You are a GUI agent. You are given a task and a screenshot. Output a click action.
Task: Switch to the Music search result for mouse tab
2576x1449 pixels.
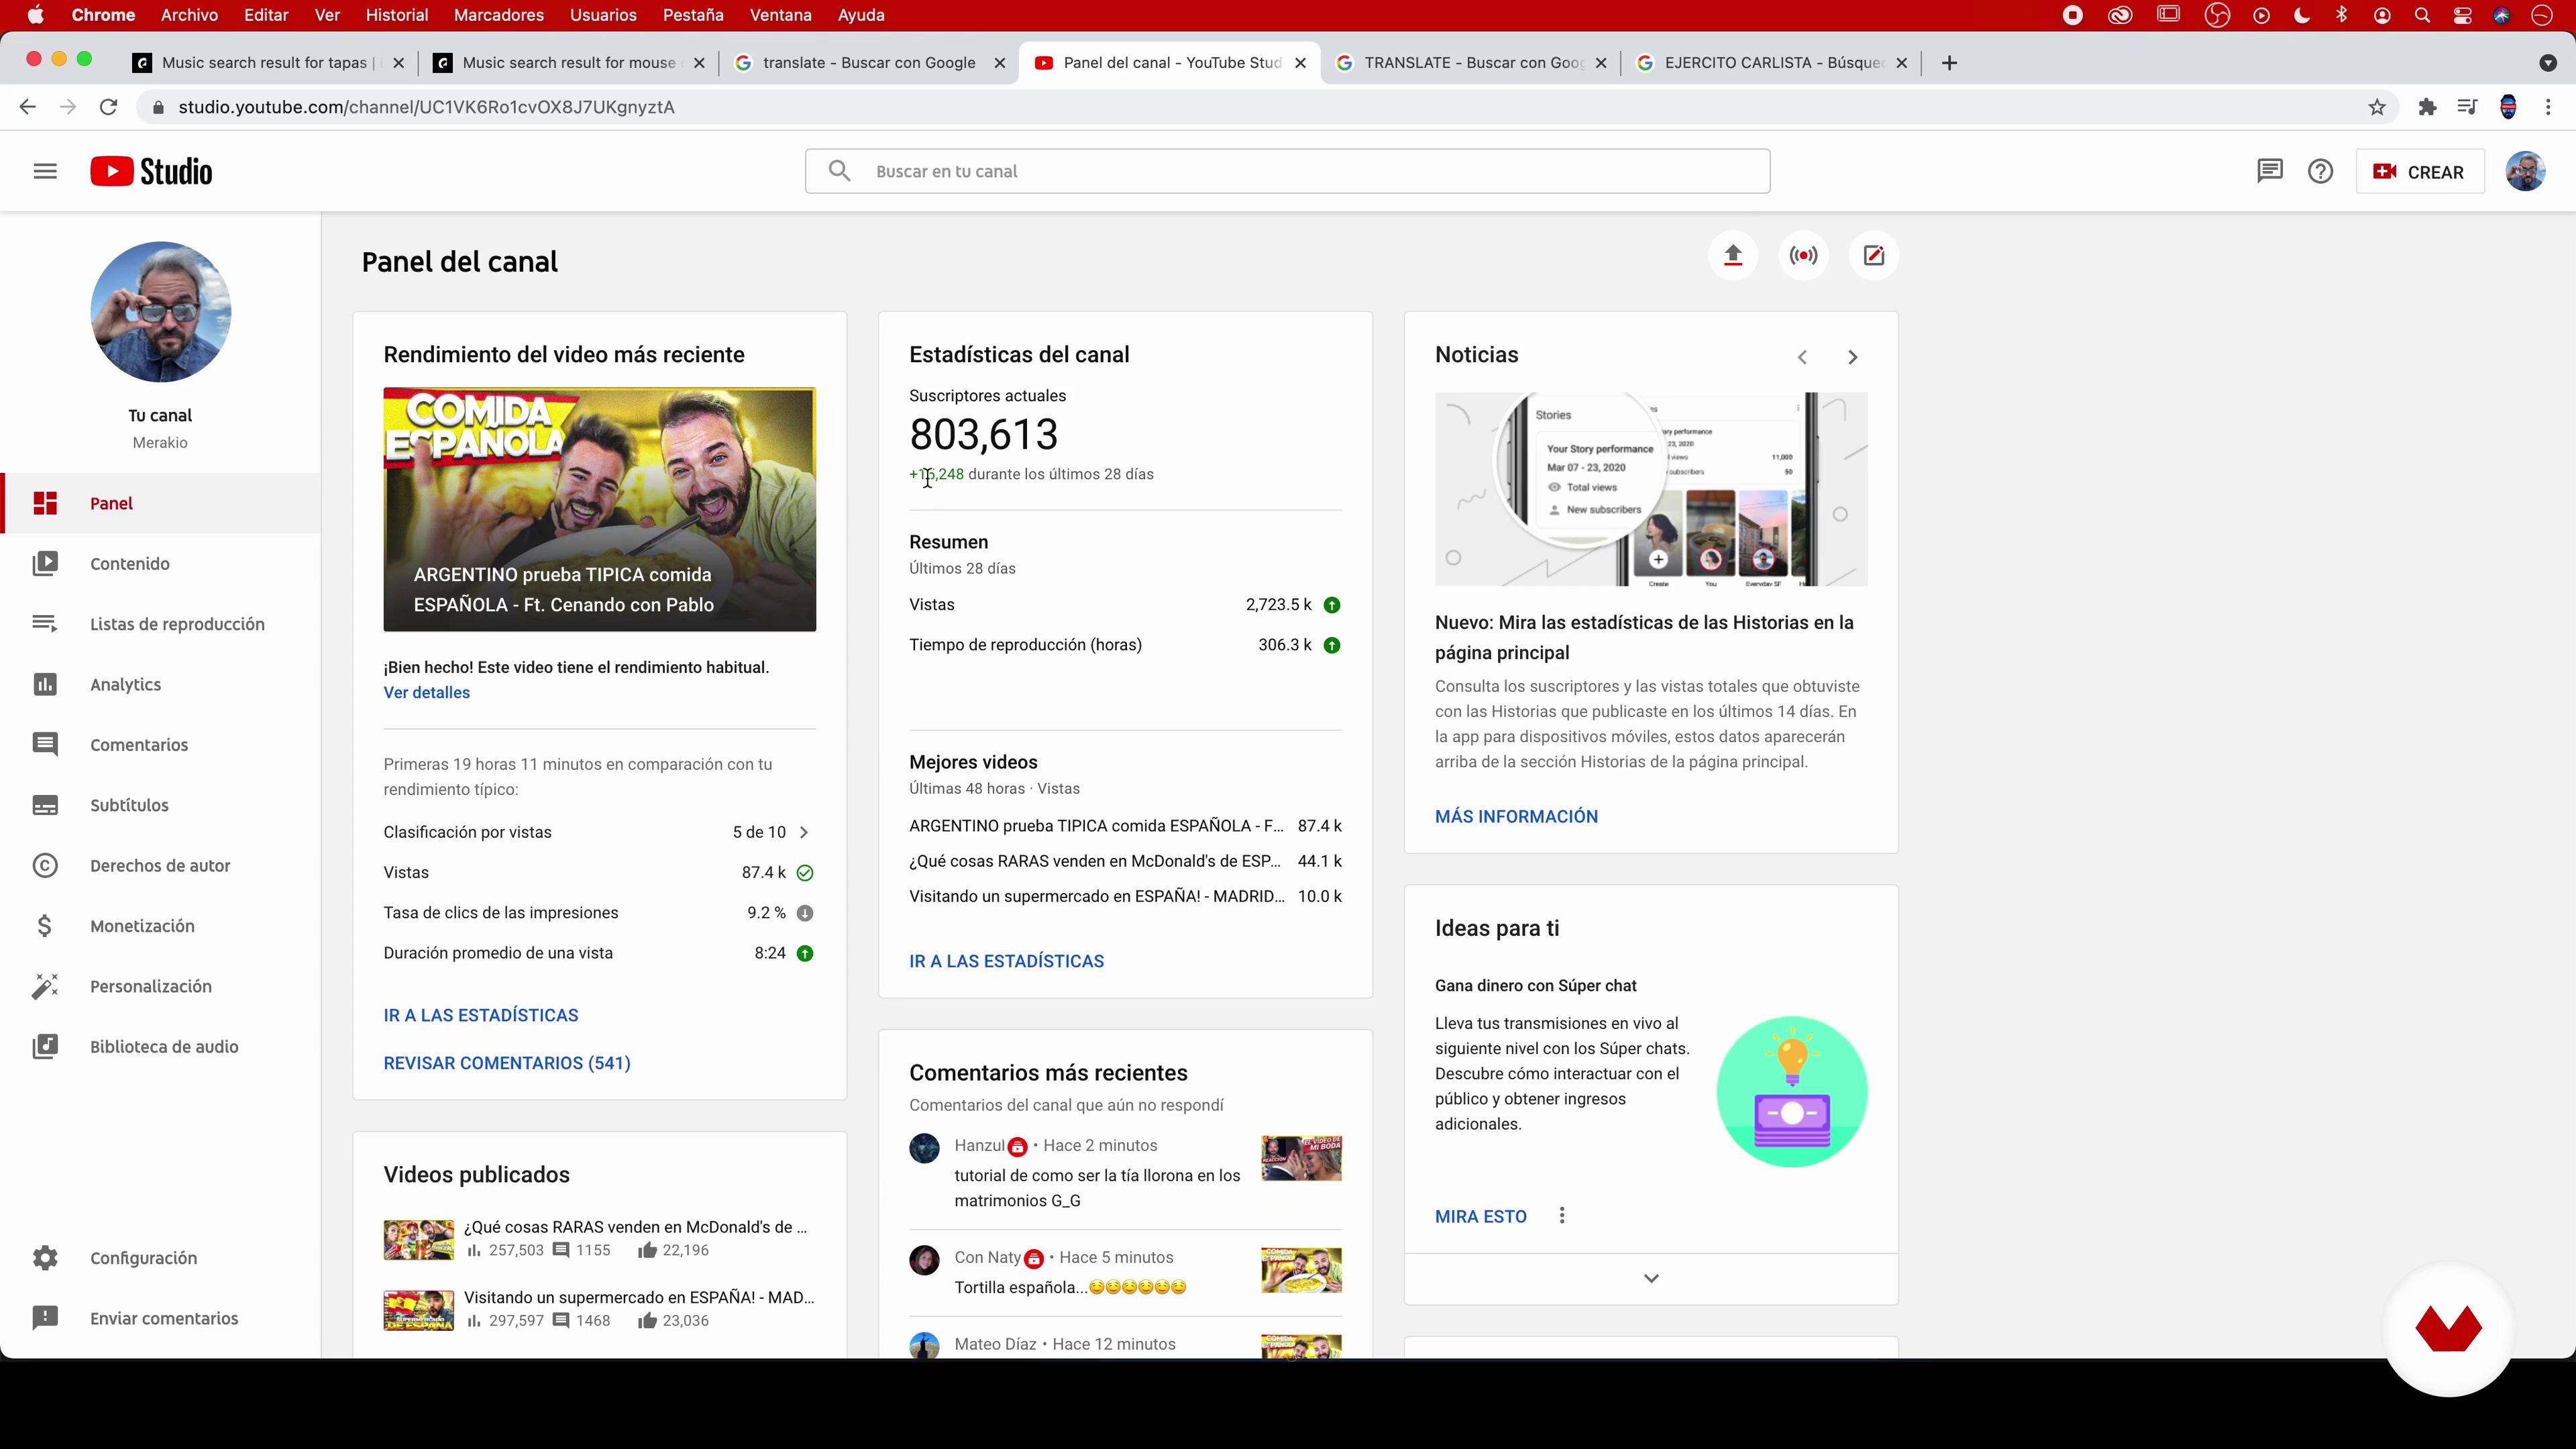[x=568, y=62]
